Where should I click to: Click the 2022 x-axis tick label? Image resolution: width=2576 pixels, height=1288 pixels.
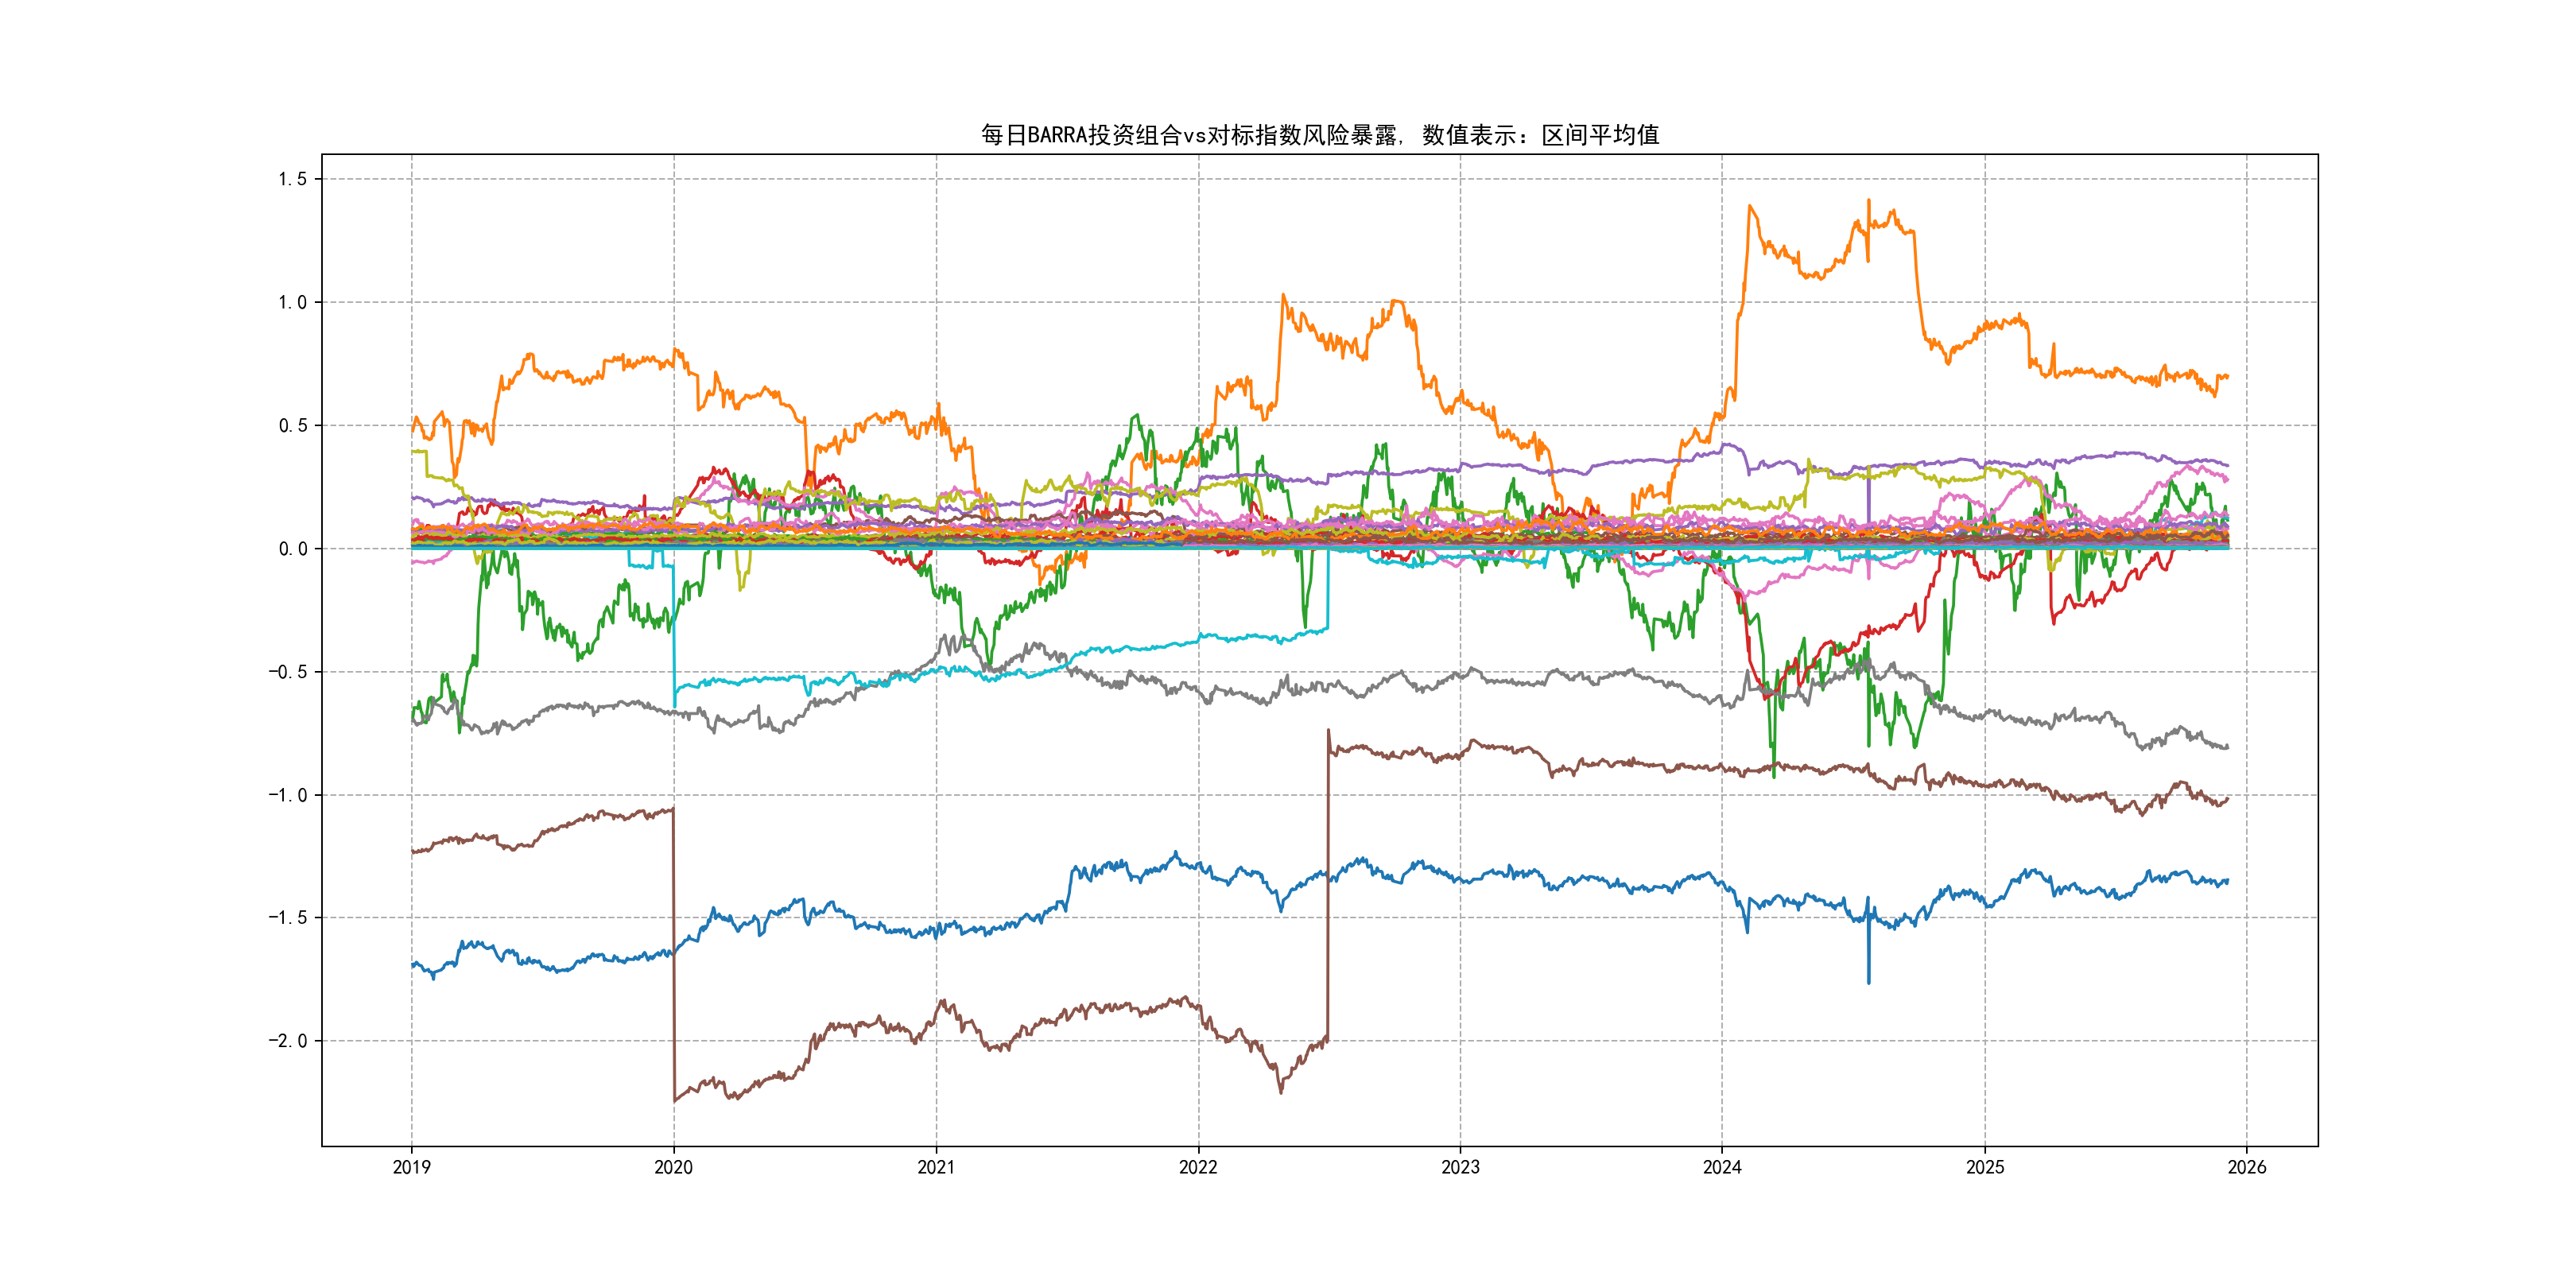1198,1167
